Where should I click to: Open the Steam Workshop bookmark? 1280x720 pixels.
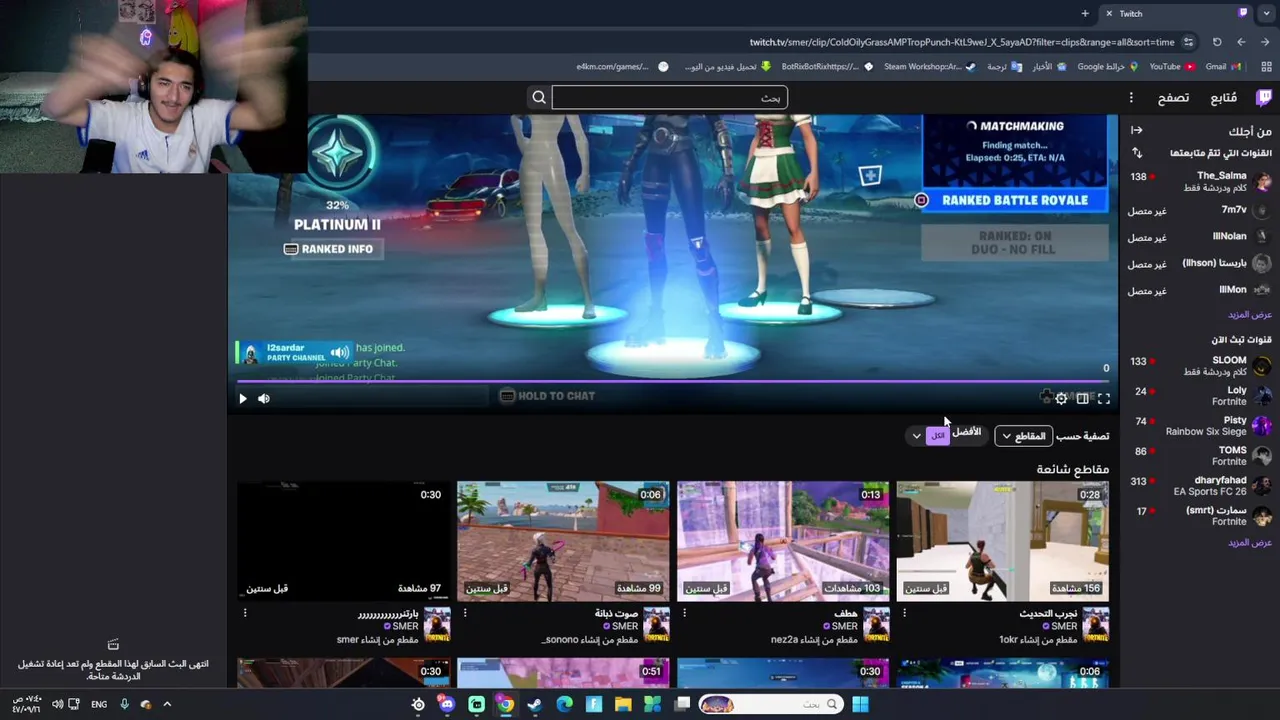pos(930,66)
